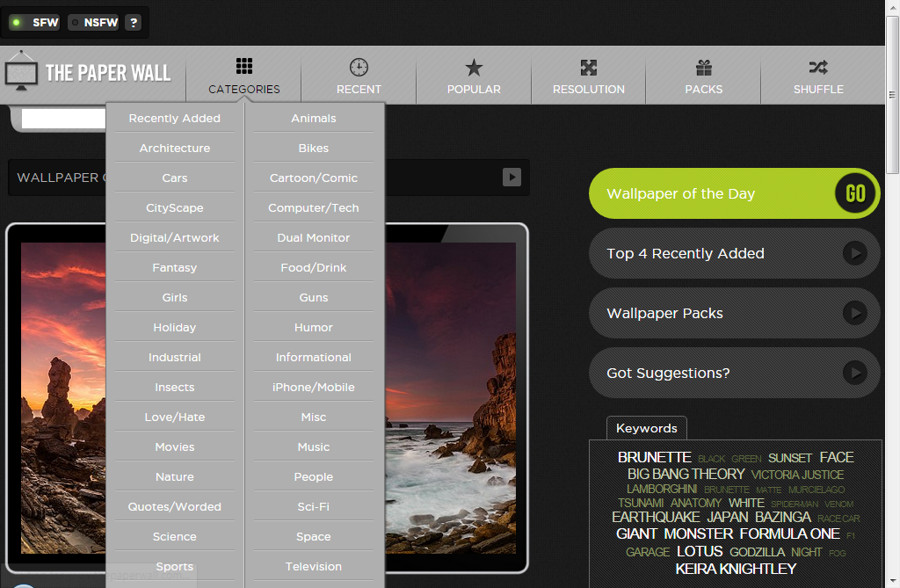Choose the Science category
This screenshot has height=588, width=900.
tap(174, 536)
